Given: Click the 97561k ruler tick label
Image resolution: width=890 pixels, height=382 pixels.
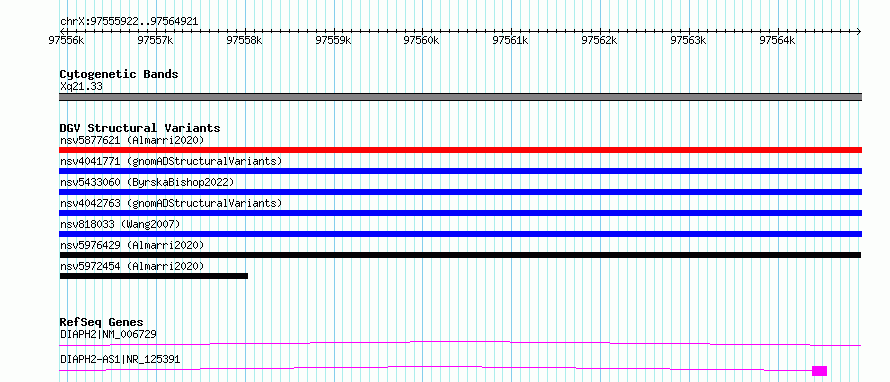Looking at the screenshot, I should [x=511, y=40].
